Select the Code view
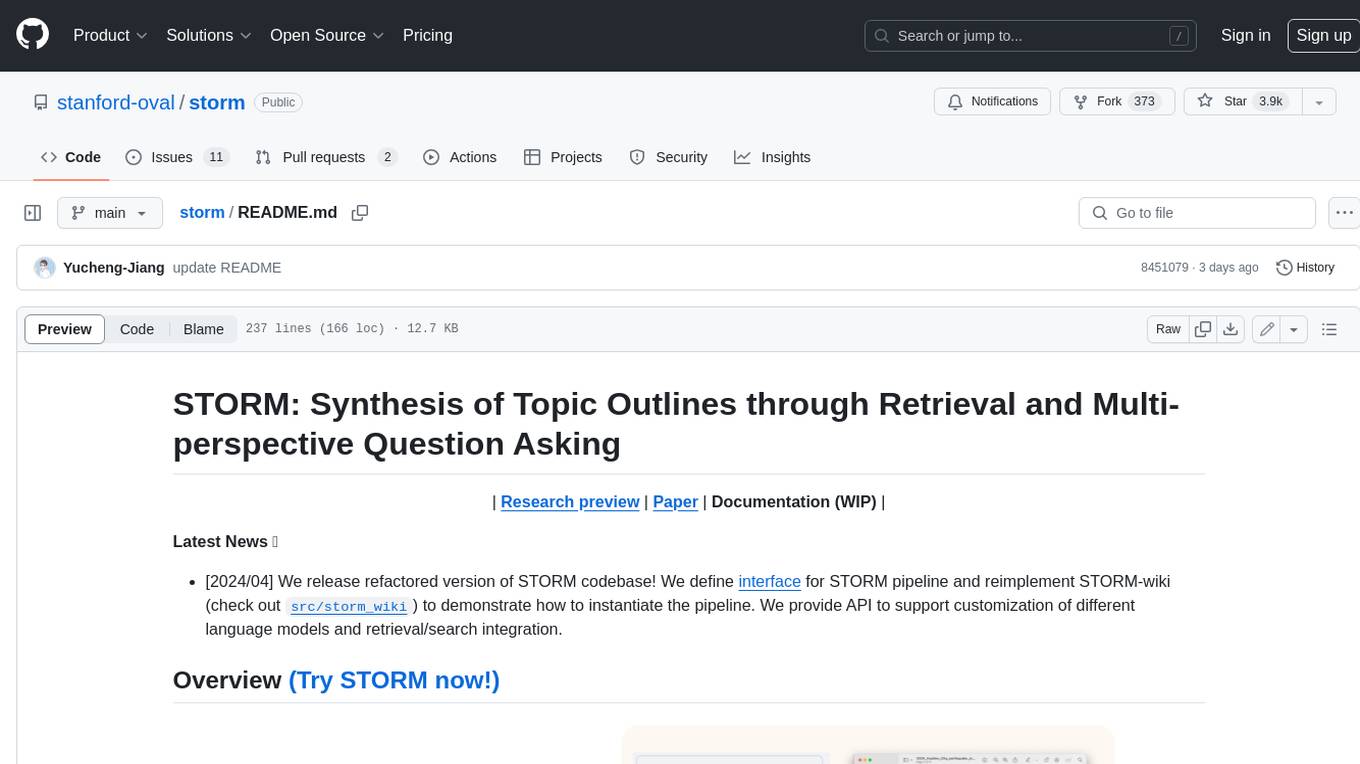The image size is (1360, 764). pos(137,329)
